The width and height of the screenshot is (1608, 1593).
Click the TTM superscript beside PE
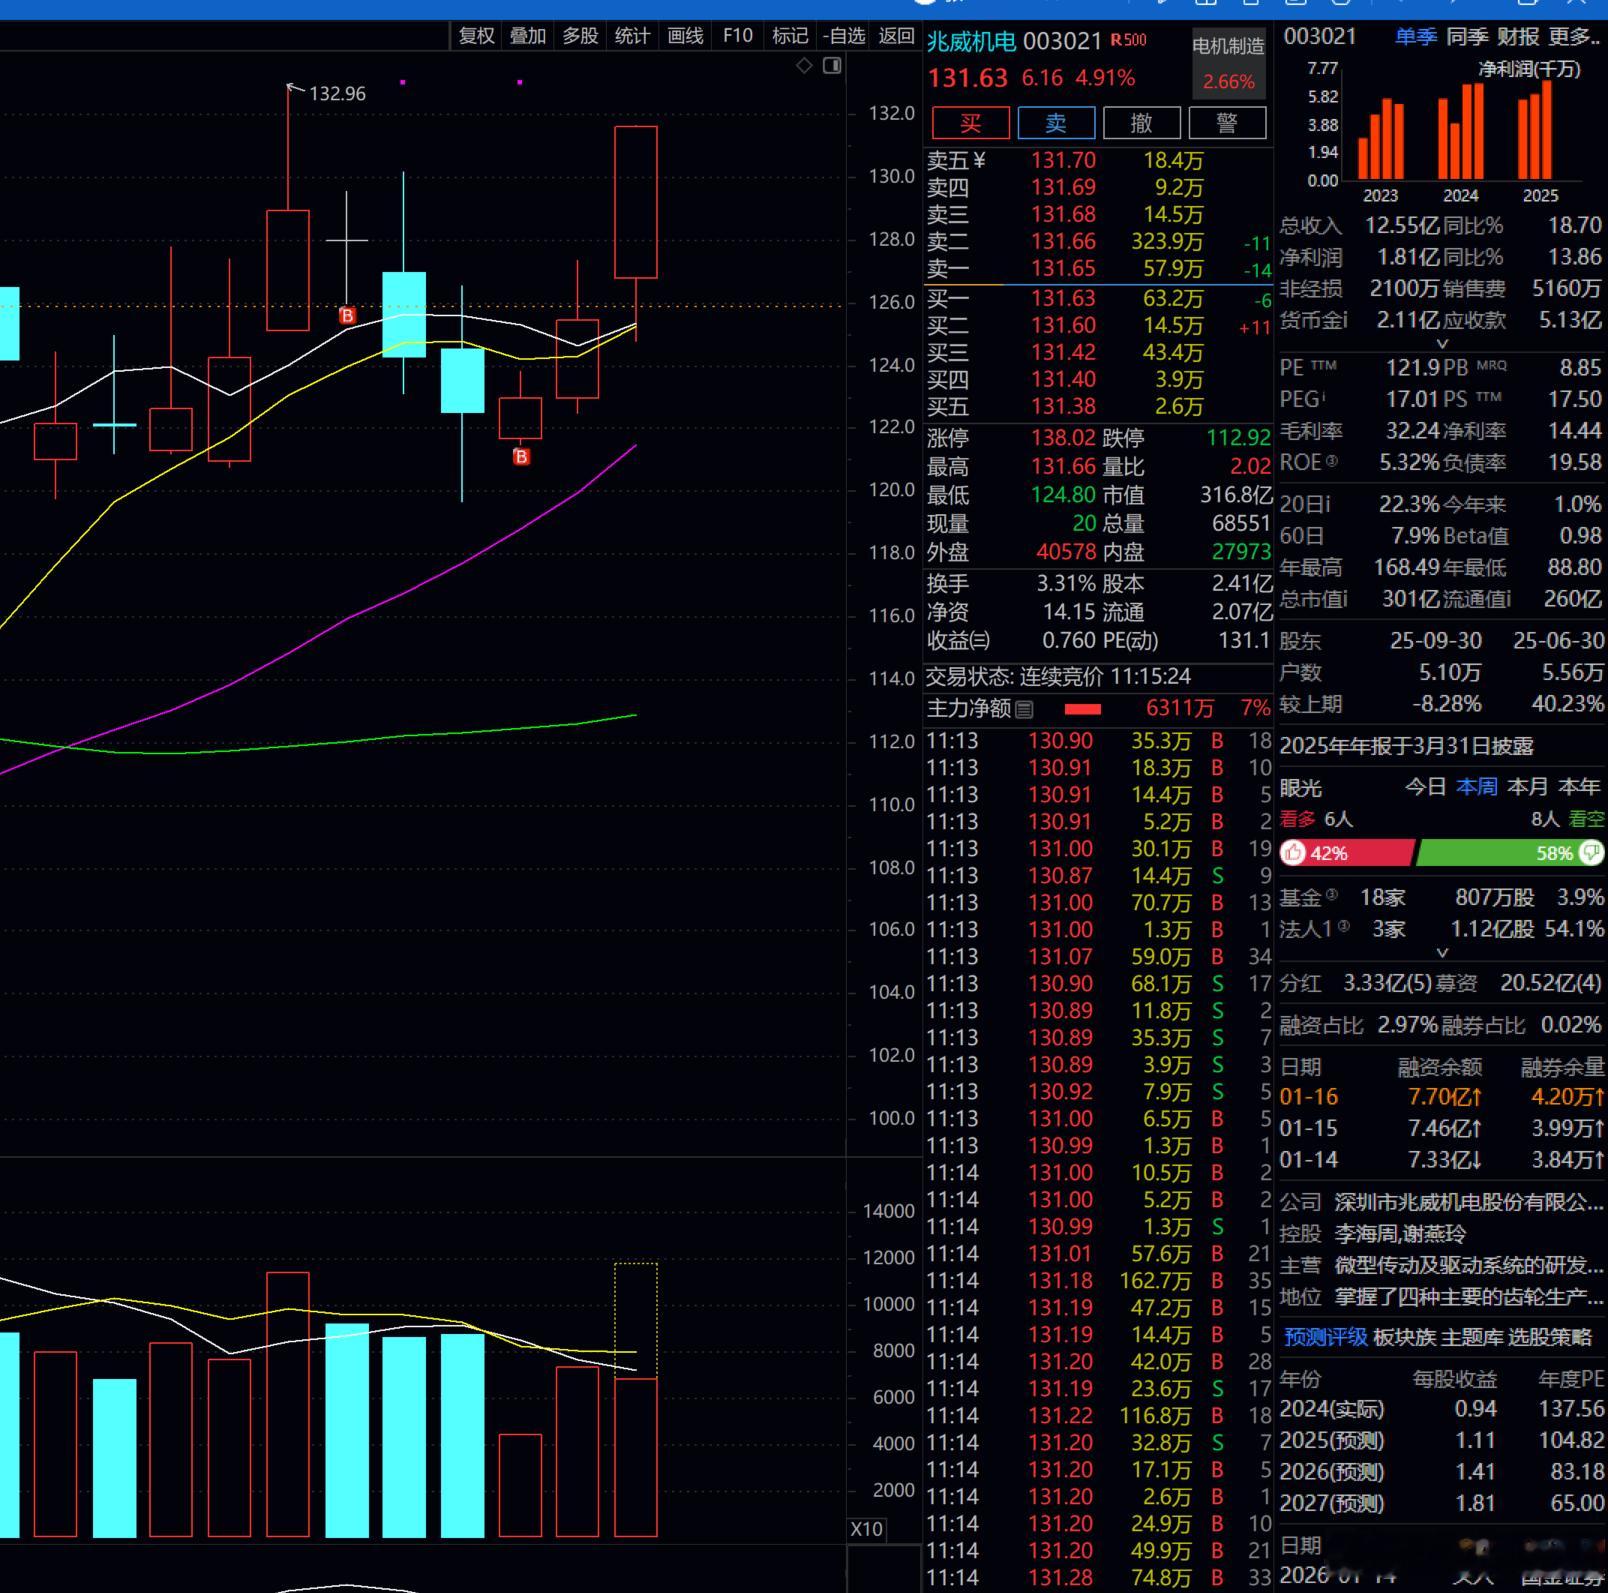click(x=1324, y=365)
